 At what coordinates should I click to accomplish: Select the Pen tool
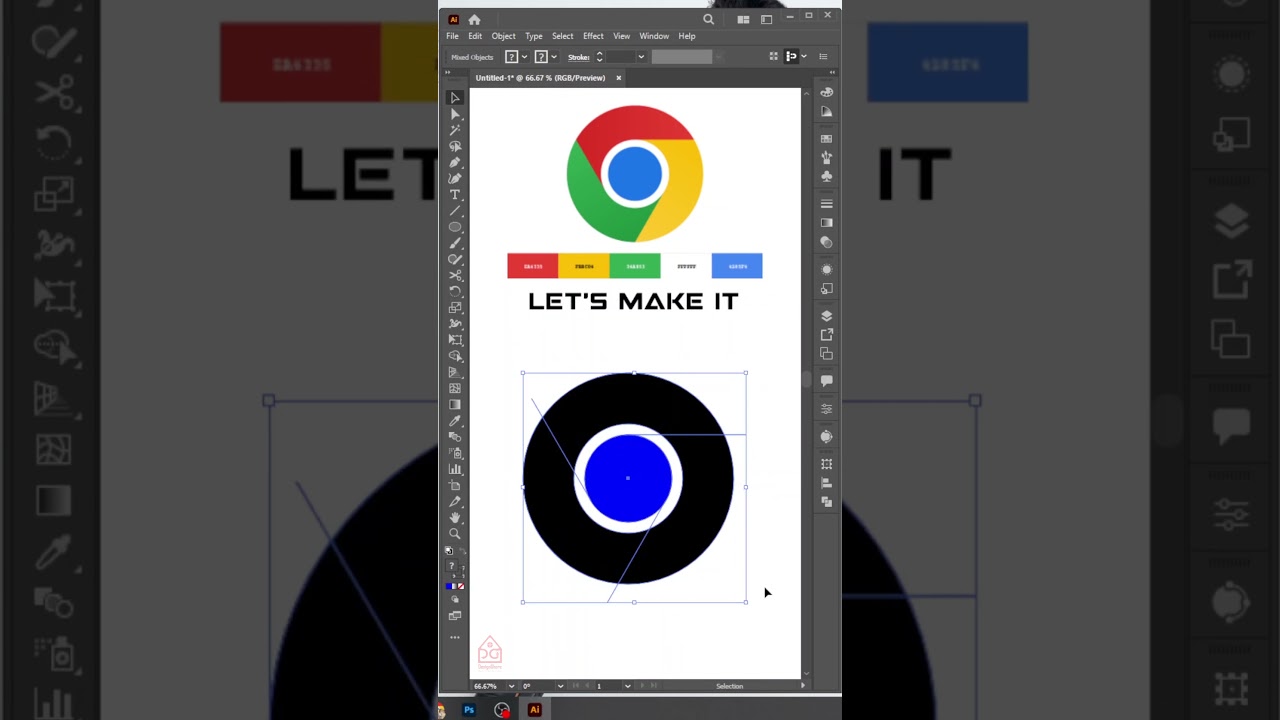(x=455, y=162)
